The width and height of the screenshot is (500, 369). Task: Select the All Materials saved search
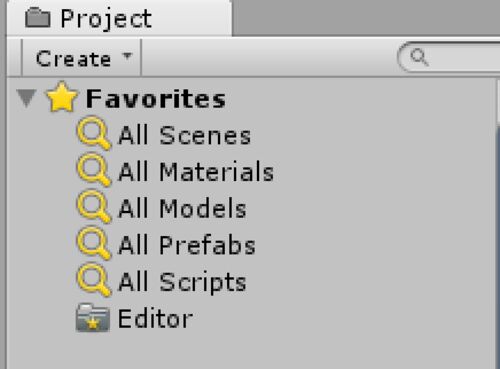[x=196, y=172]
